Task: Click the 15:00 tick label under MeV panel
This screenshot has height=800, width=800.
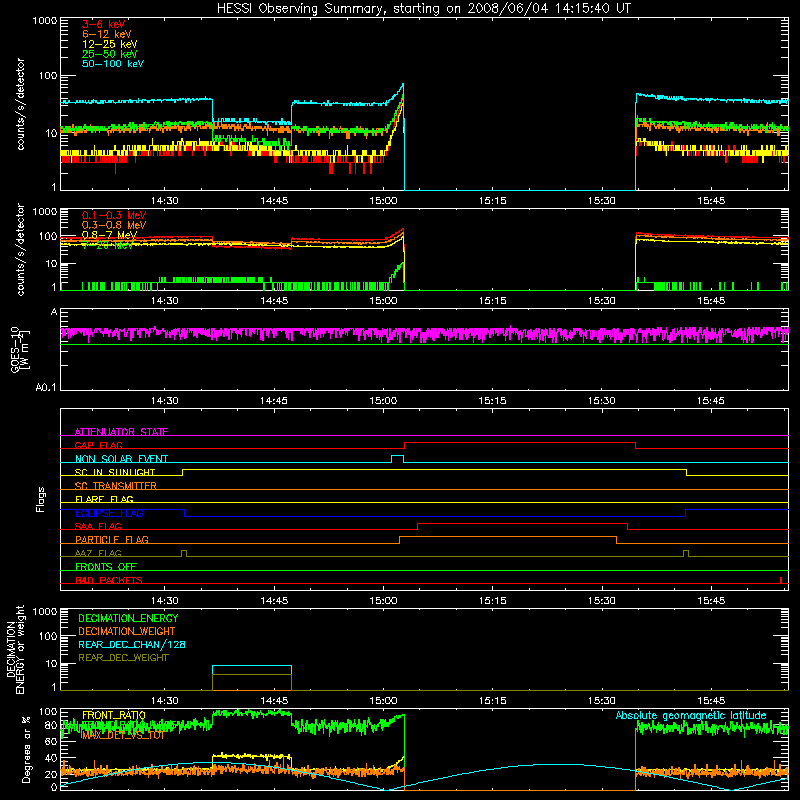Action: point(383,301)
